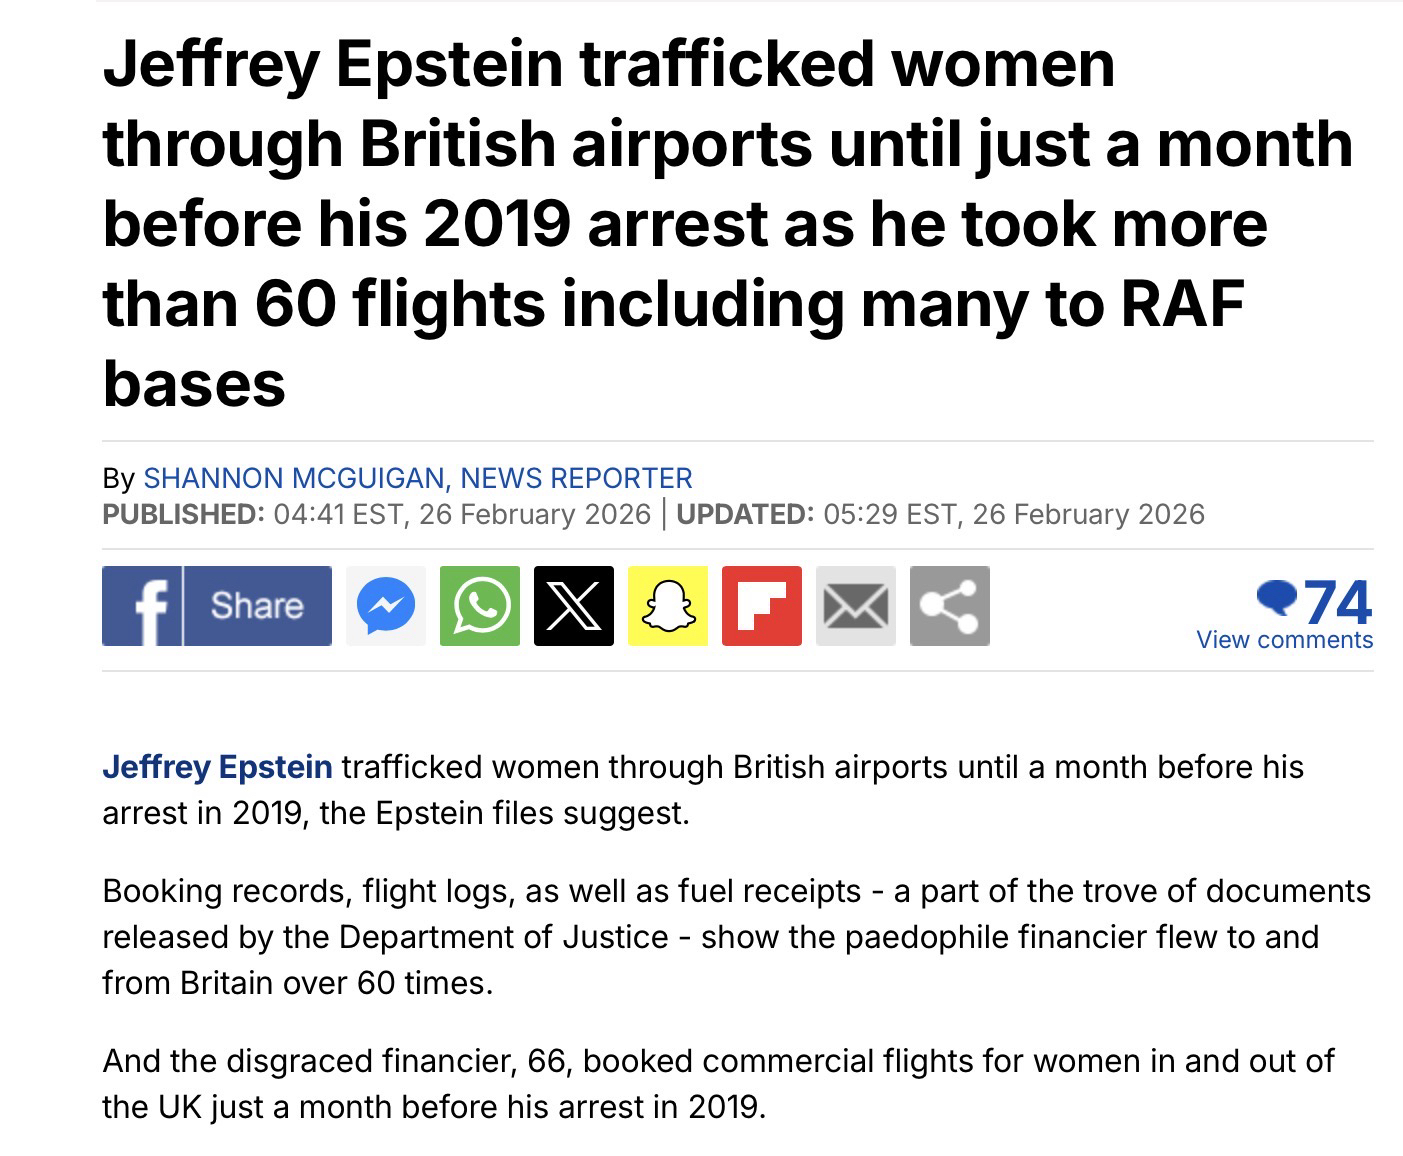Screen dimensions: 1403x1156
Task: Follow the Jeffrey Epstein topic link
Action: click(217, 767)
